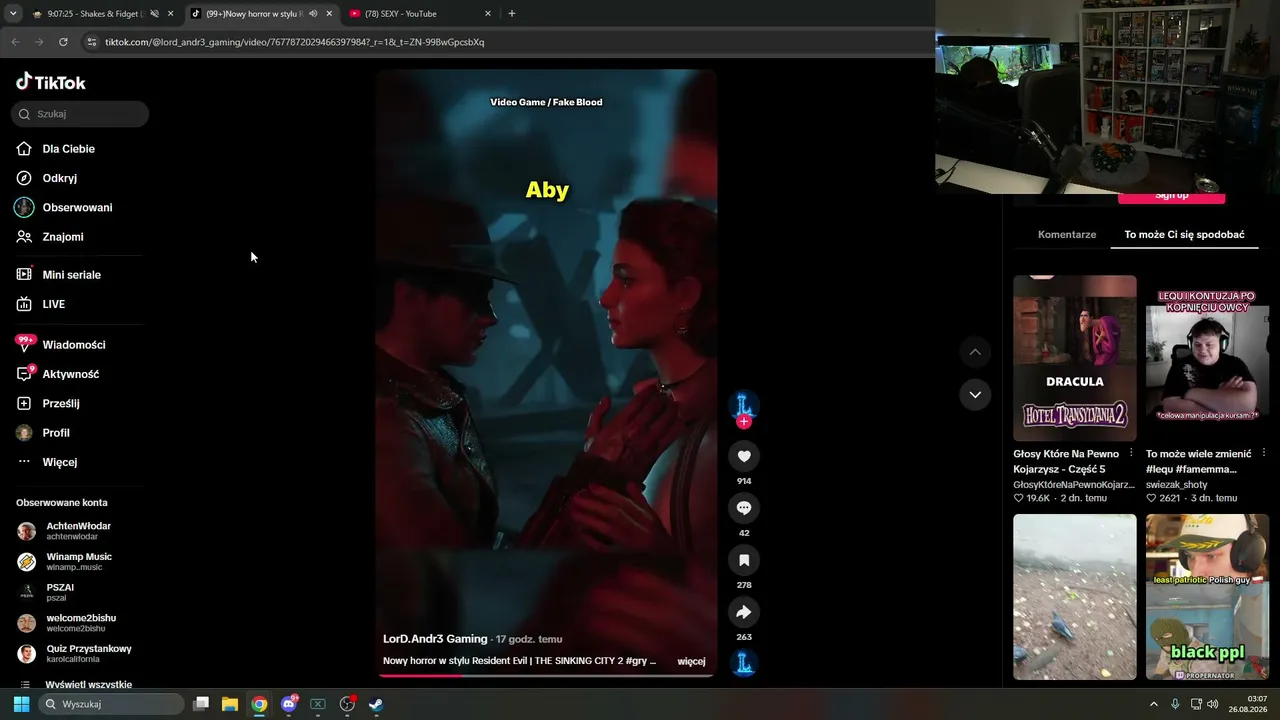The height and width of the screenshot is (720, 1280).
Task: Open Discord from the taskbar
Action: pyautogui.click(x=289, y=704)
